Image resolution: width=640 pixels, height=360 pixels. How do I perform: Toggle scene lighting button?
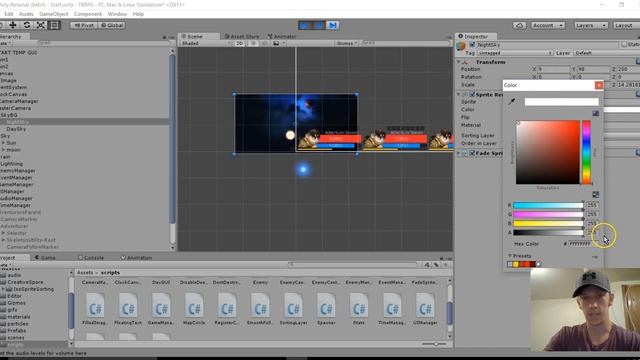(253, 43)
